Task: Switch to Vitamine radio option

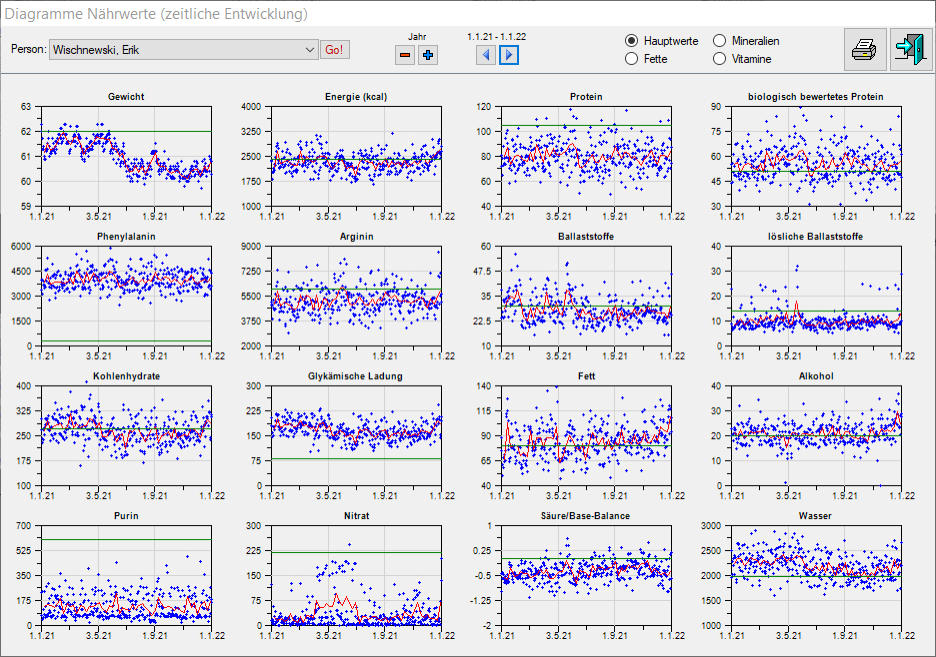Action: point(720,59)
